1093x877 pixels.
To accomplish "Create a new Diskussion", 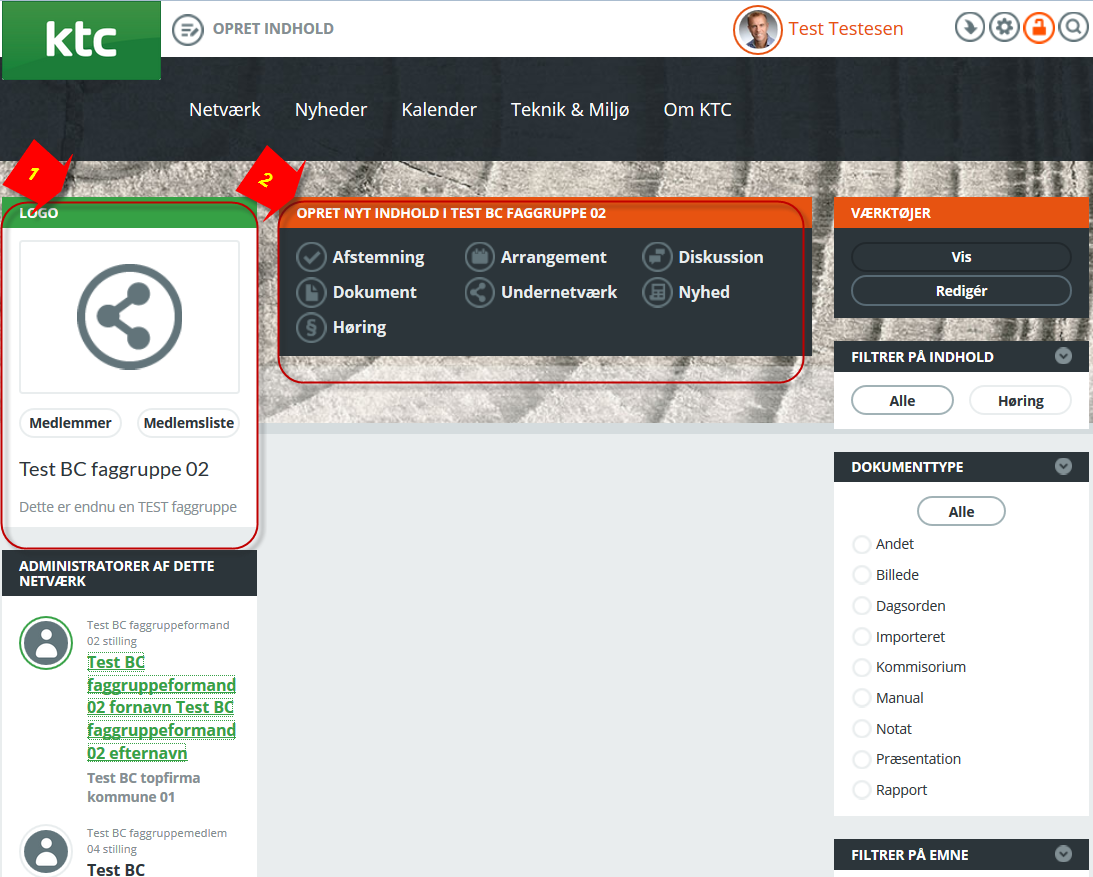I will point(721,257).
